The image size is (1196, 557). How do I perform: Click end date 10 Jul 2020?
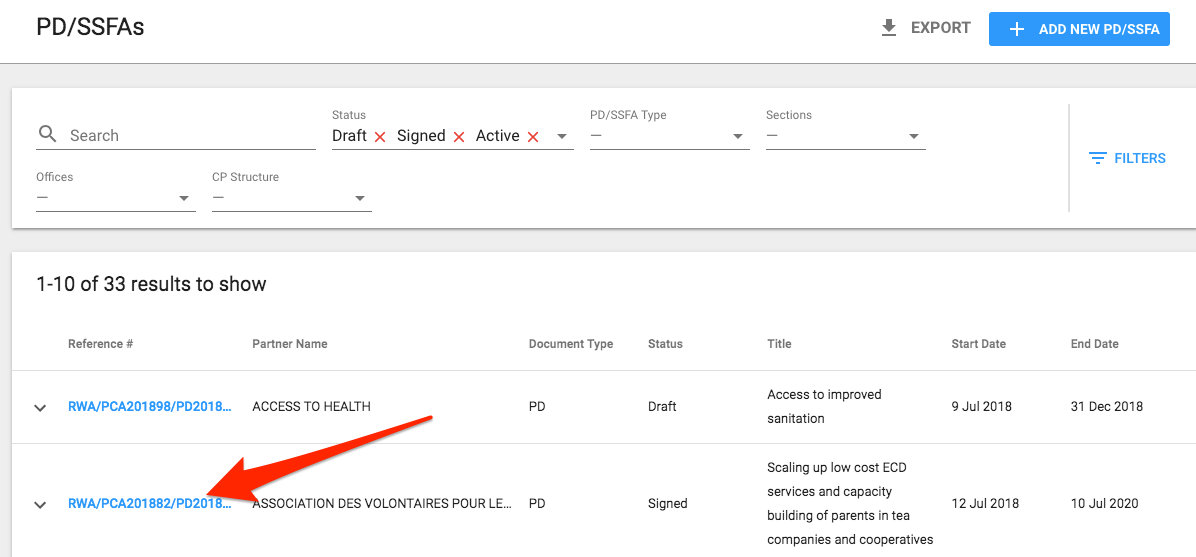1104,504
